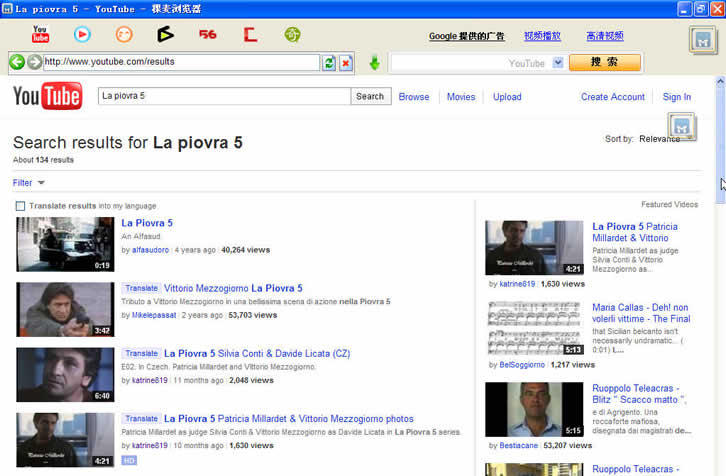Viewport: 726px width, 476px height.
Task: Open featured La Piovra 5 Patricia Millardet & Vittorio
Action: coord(635,232)
